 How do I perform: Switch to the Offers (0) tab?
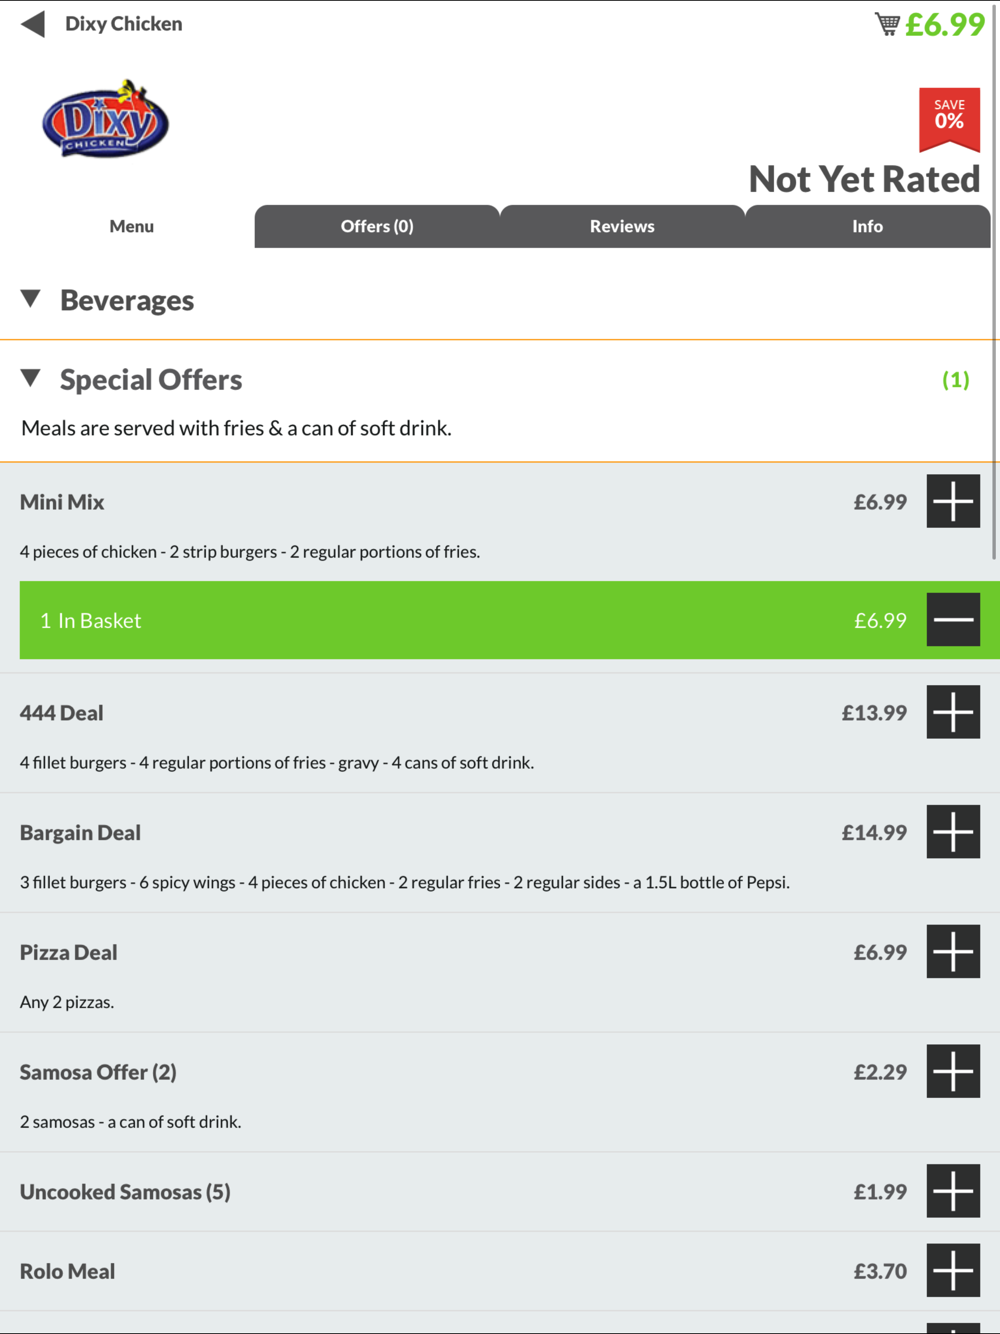click(x=377, y=226)
